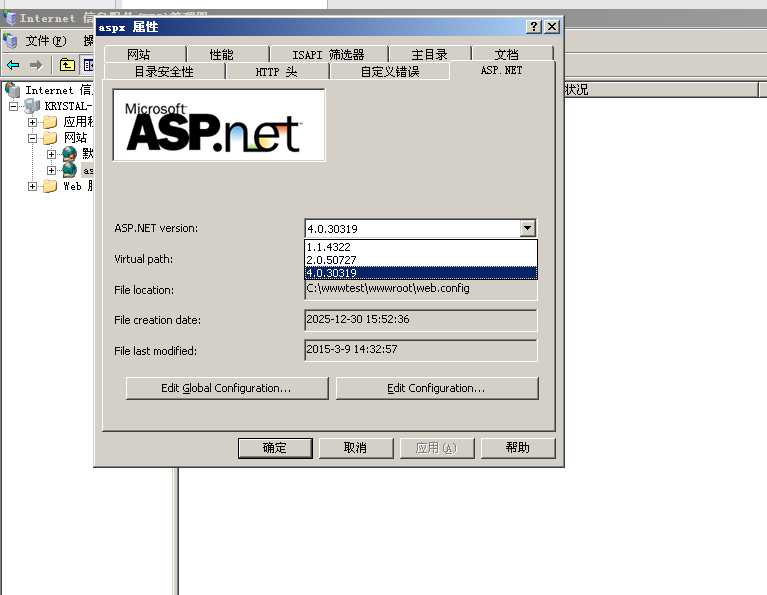Expand the application pools folder node
This screenshot has width=767, height=595.
(x=32, y=122)
